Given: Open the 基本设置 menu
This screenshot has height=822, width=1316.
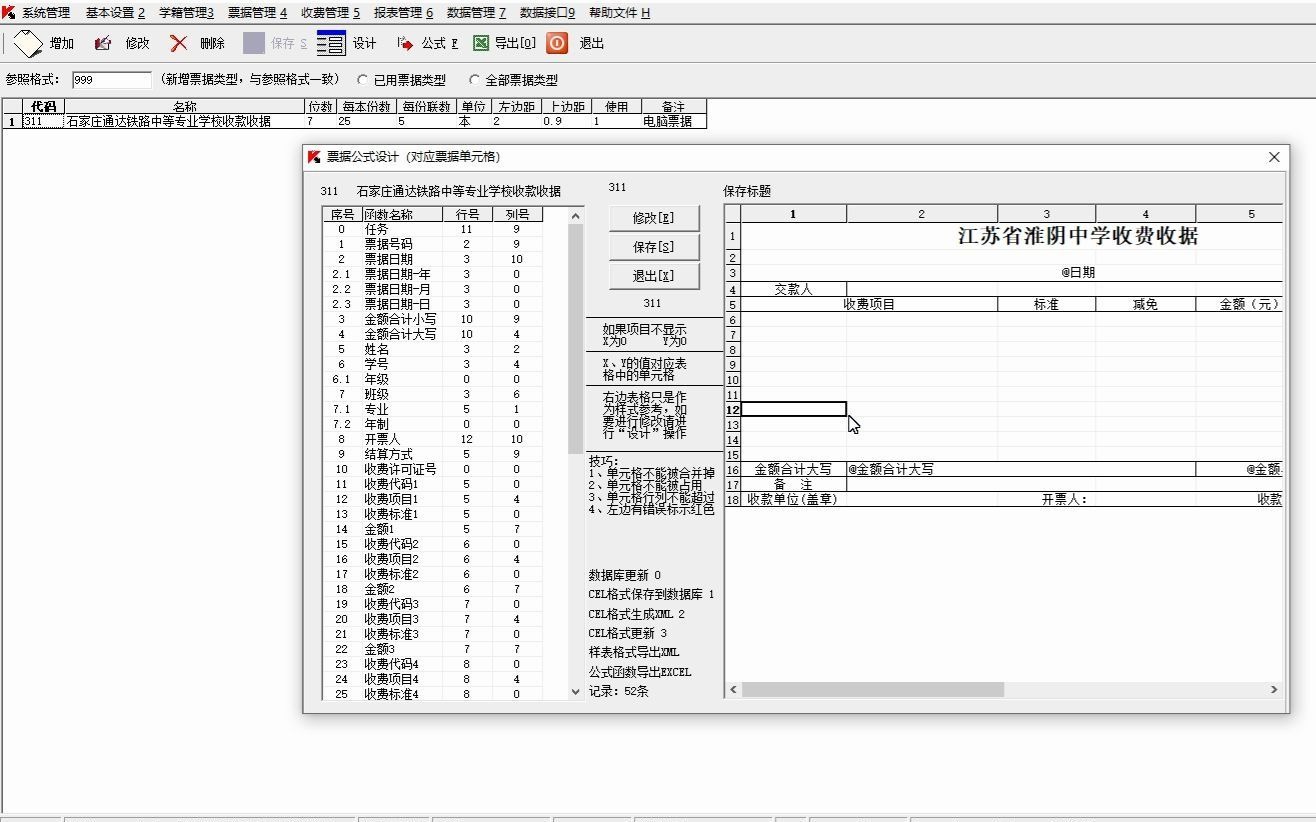Looking at the screenshot, I should coord(115,13).
